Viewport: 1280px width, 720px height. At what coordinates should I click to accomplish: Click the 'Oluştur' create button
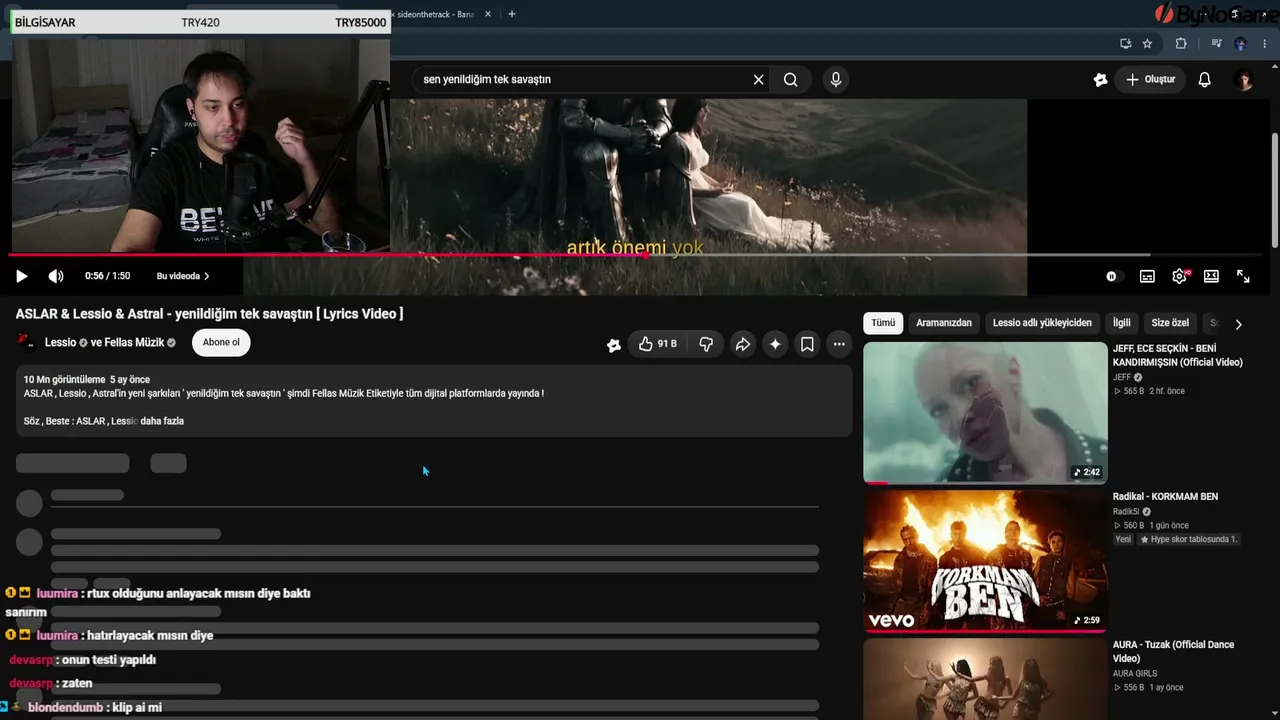pyautogui.click(x=1150, y=80)
